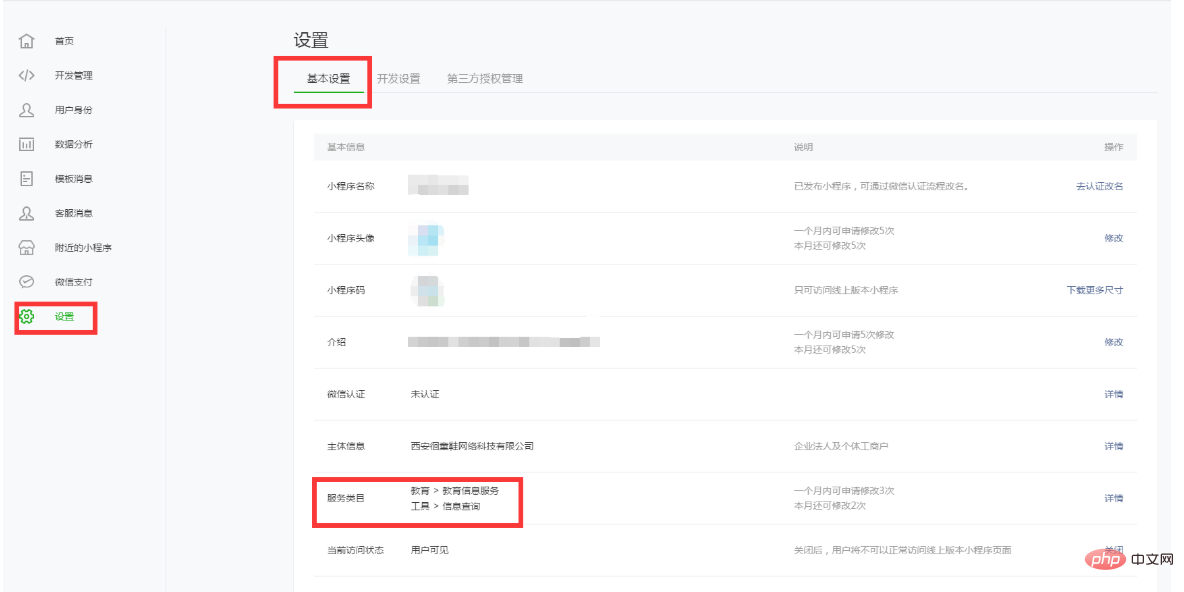Click 关闭 link for 当前访问状态

click(x=1114, y=550)
